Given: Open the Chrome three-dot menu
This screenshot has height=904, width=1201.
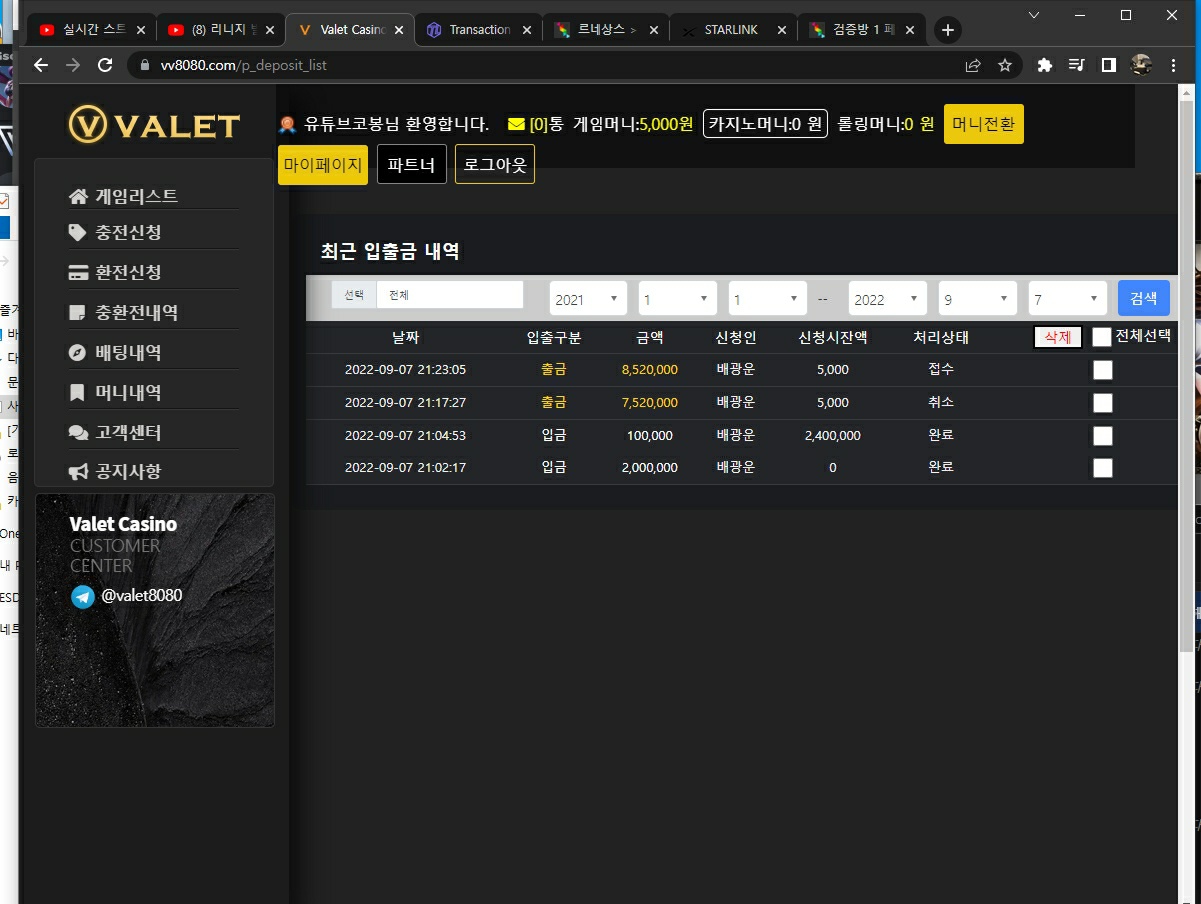Looking at the screenshot, I should click(1174, 65).
